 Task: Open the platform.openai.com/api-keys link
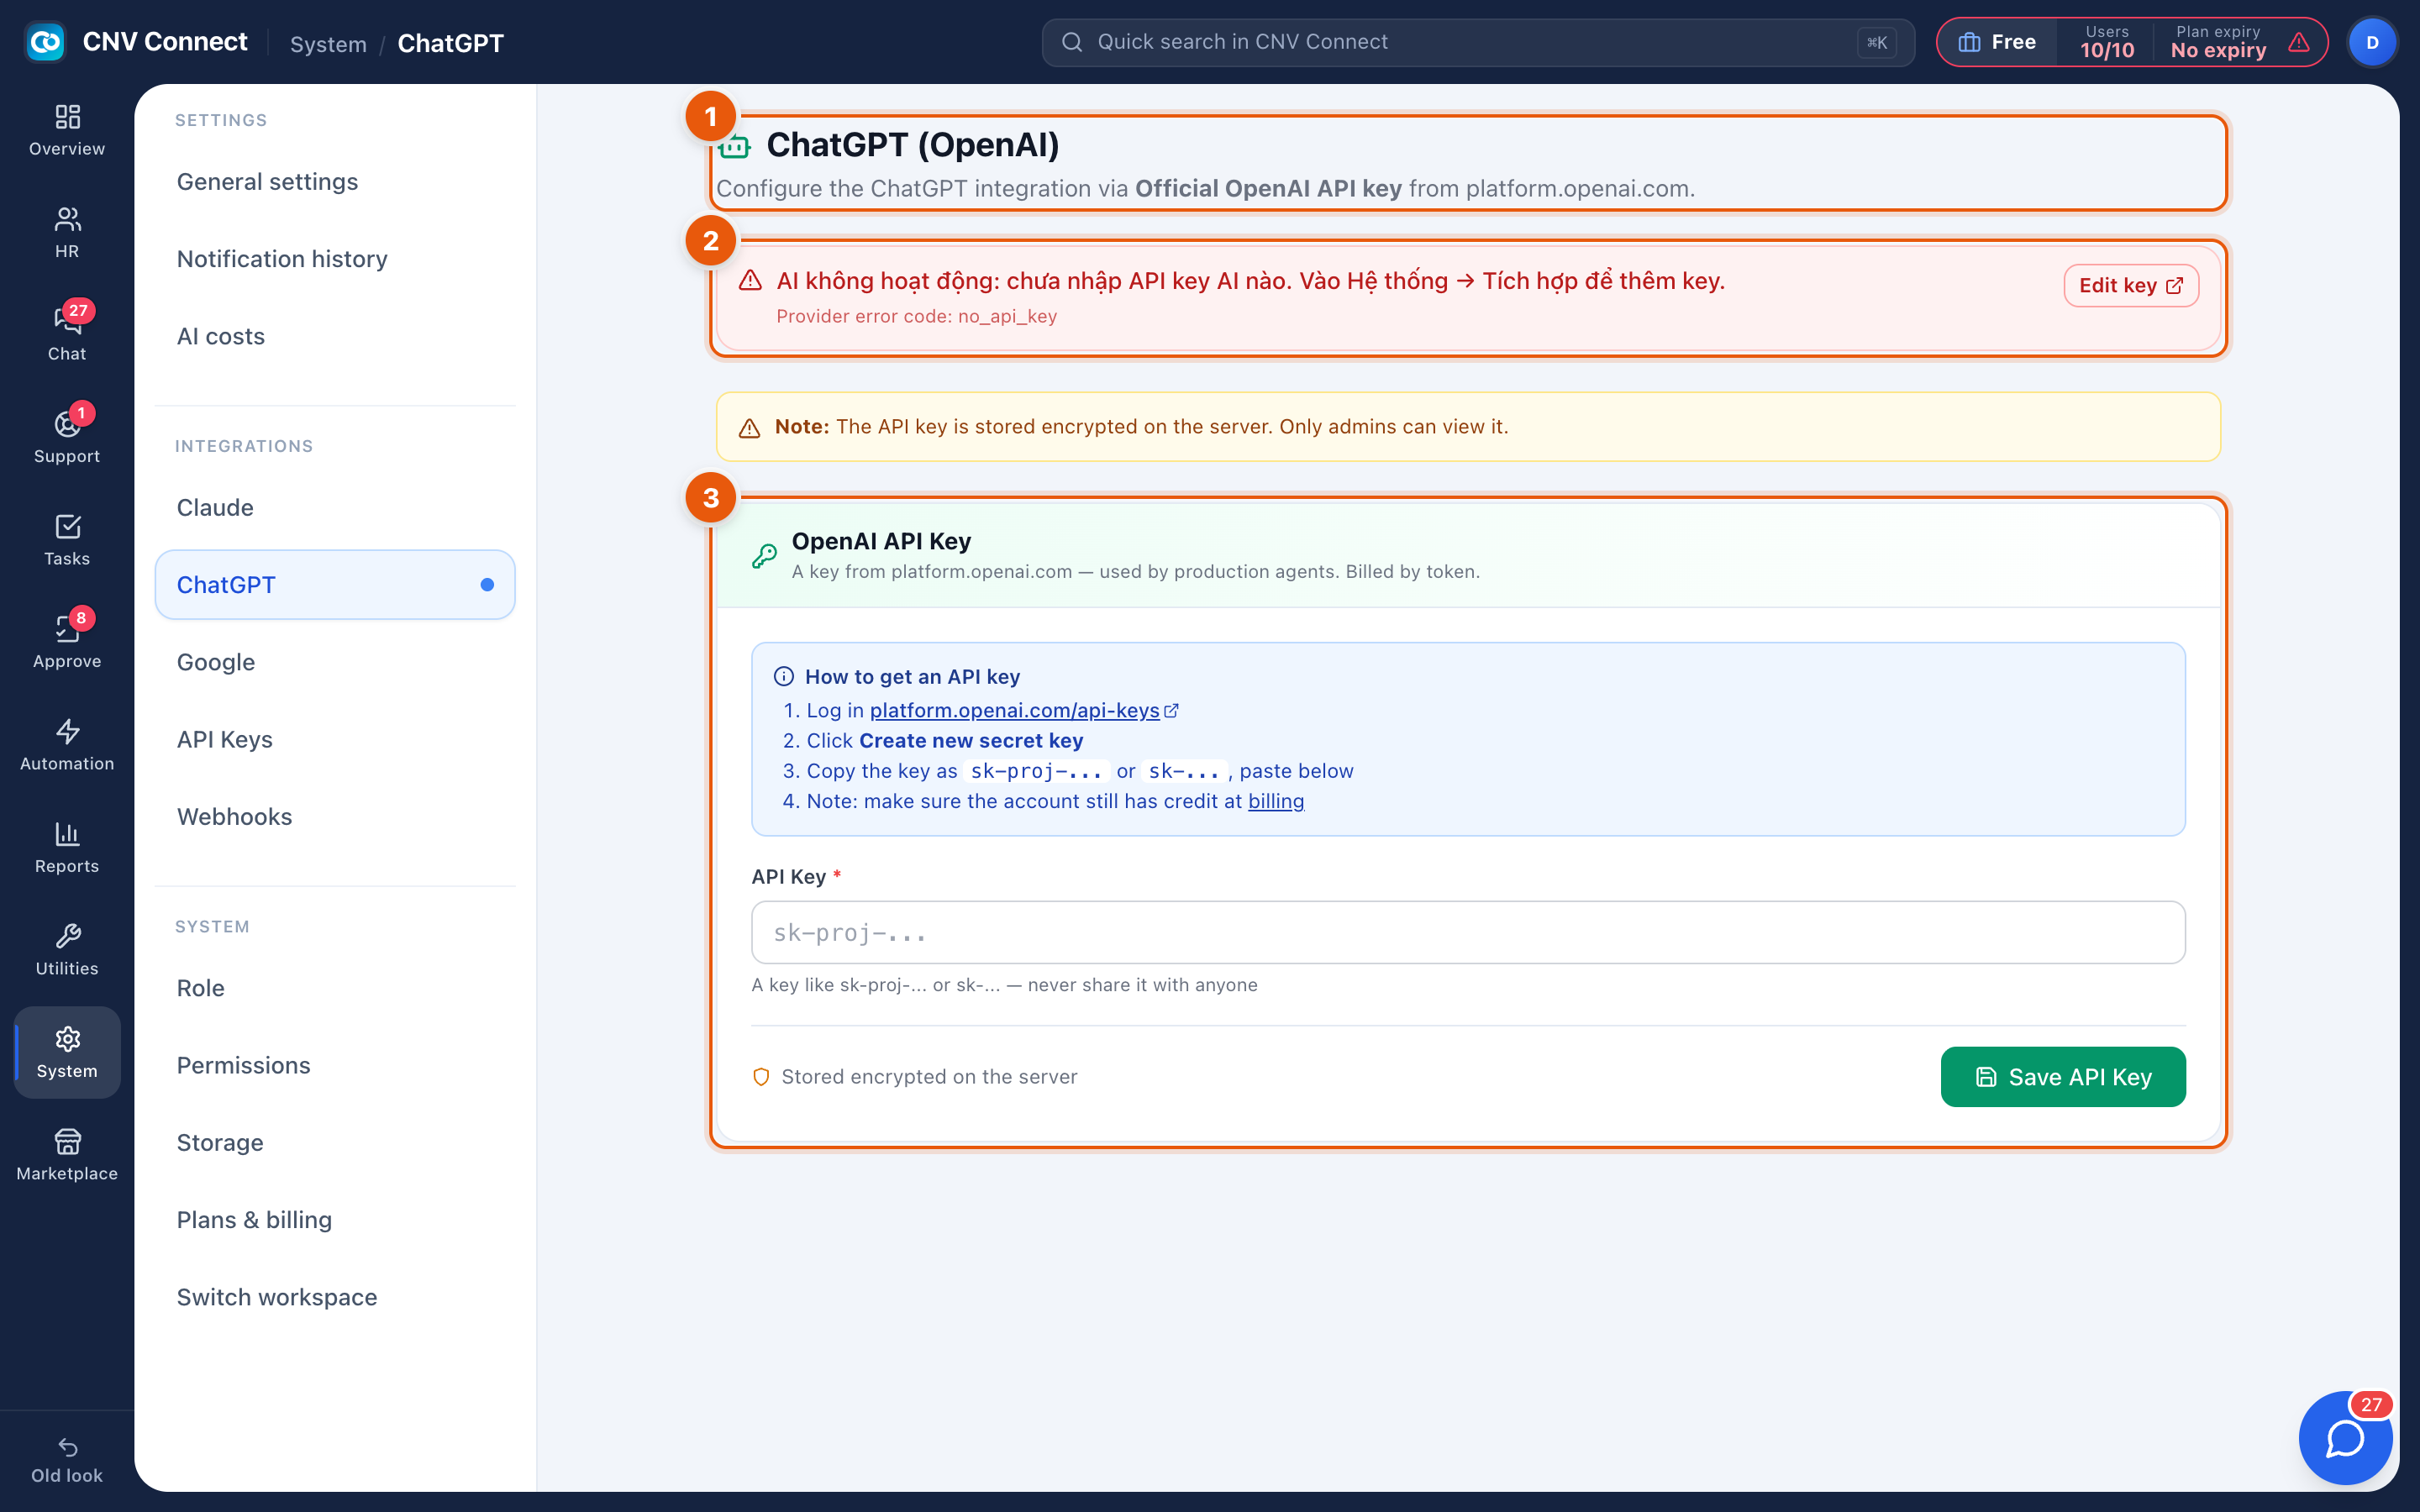tap(1023, 710)
